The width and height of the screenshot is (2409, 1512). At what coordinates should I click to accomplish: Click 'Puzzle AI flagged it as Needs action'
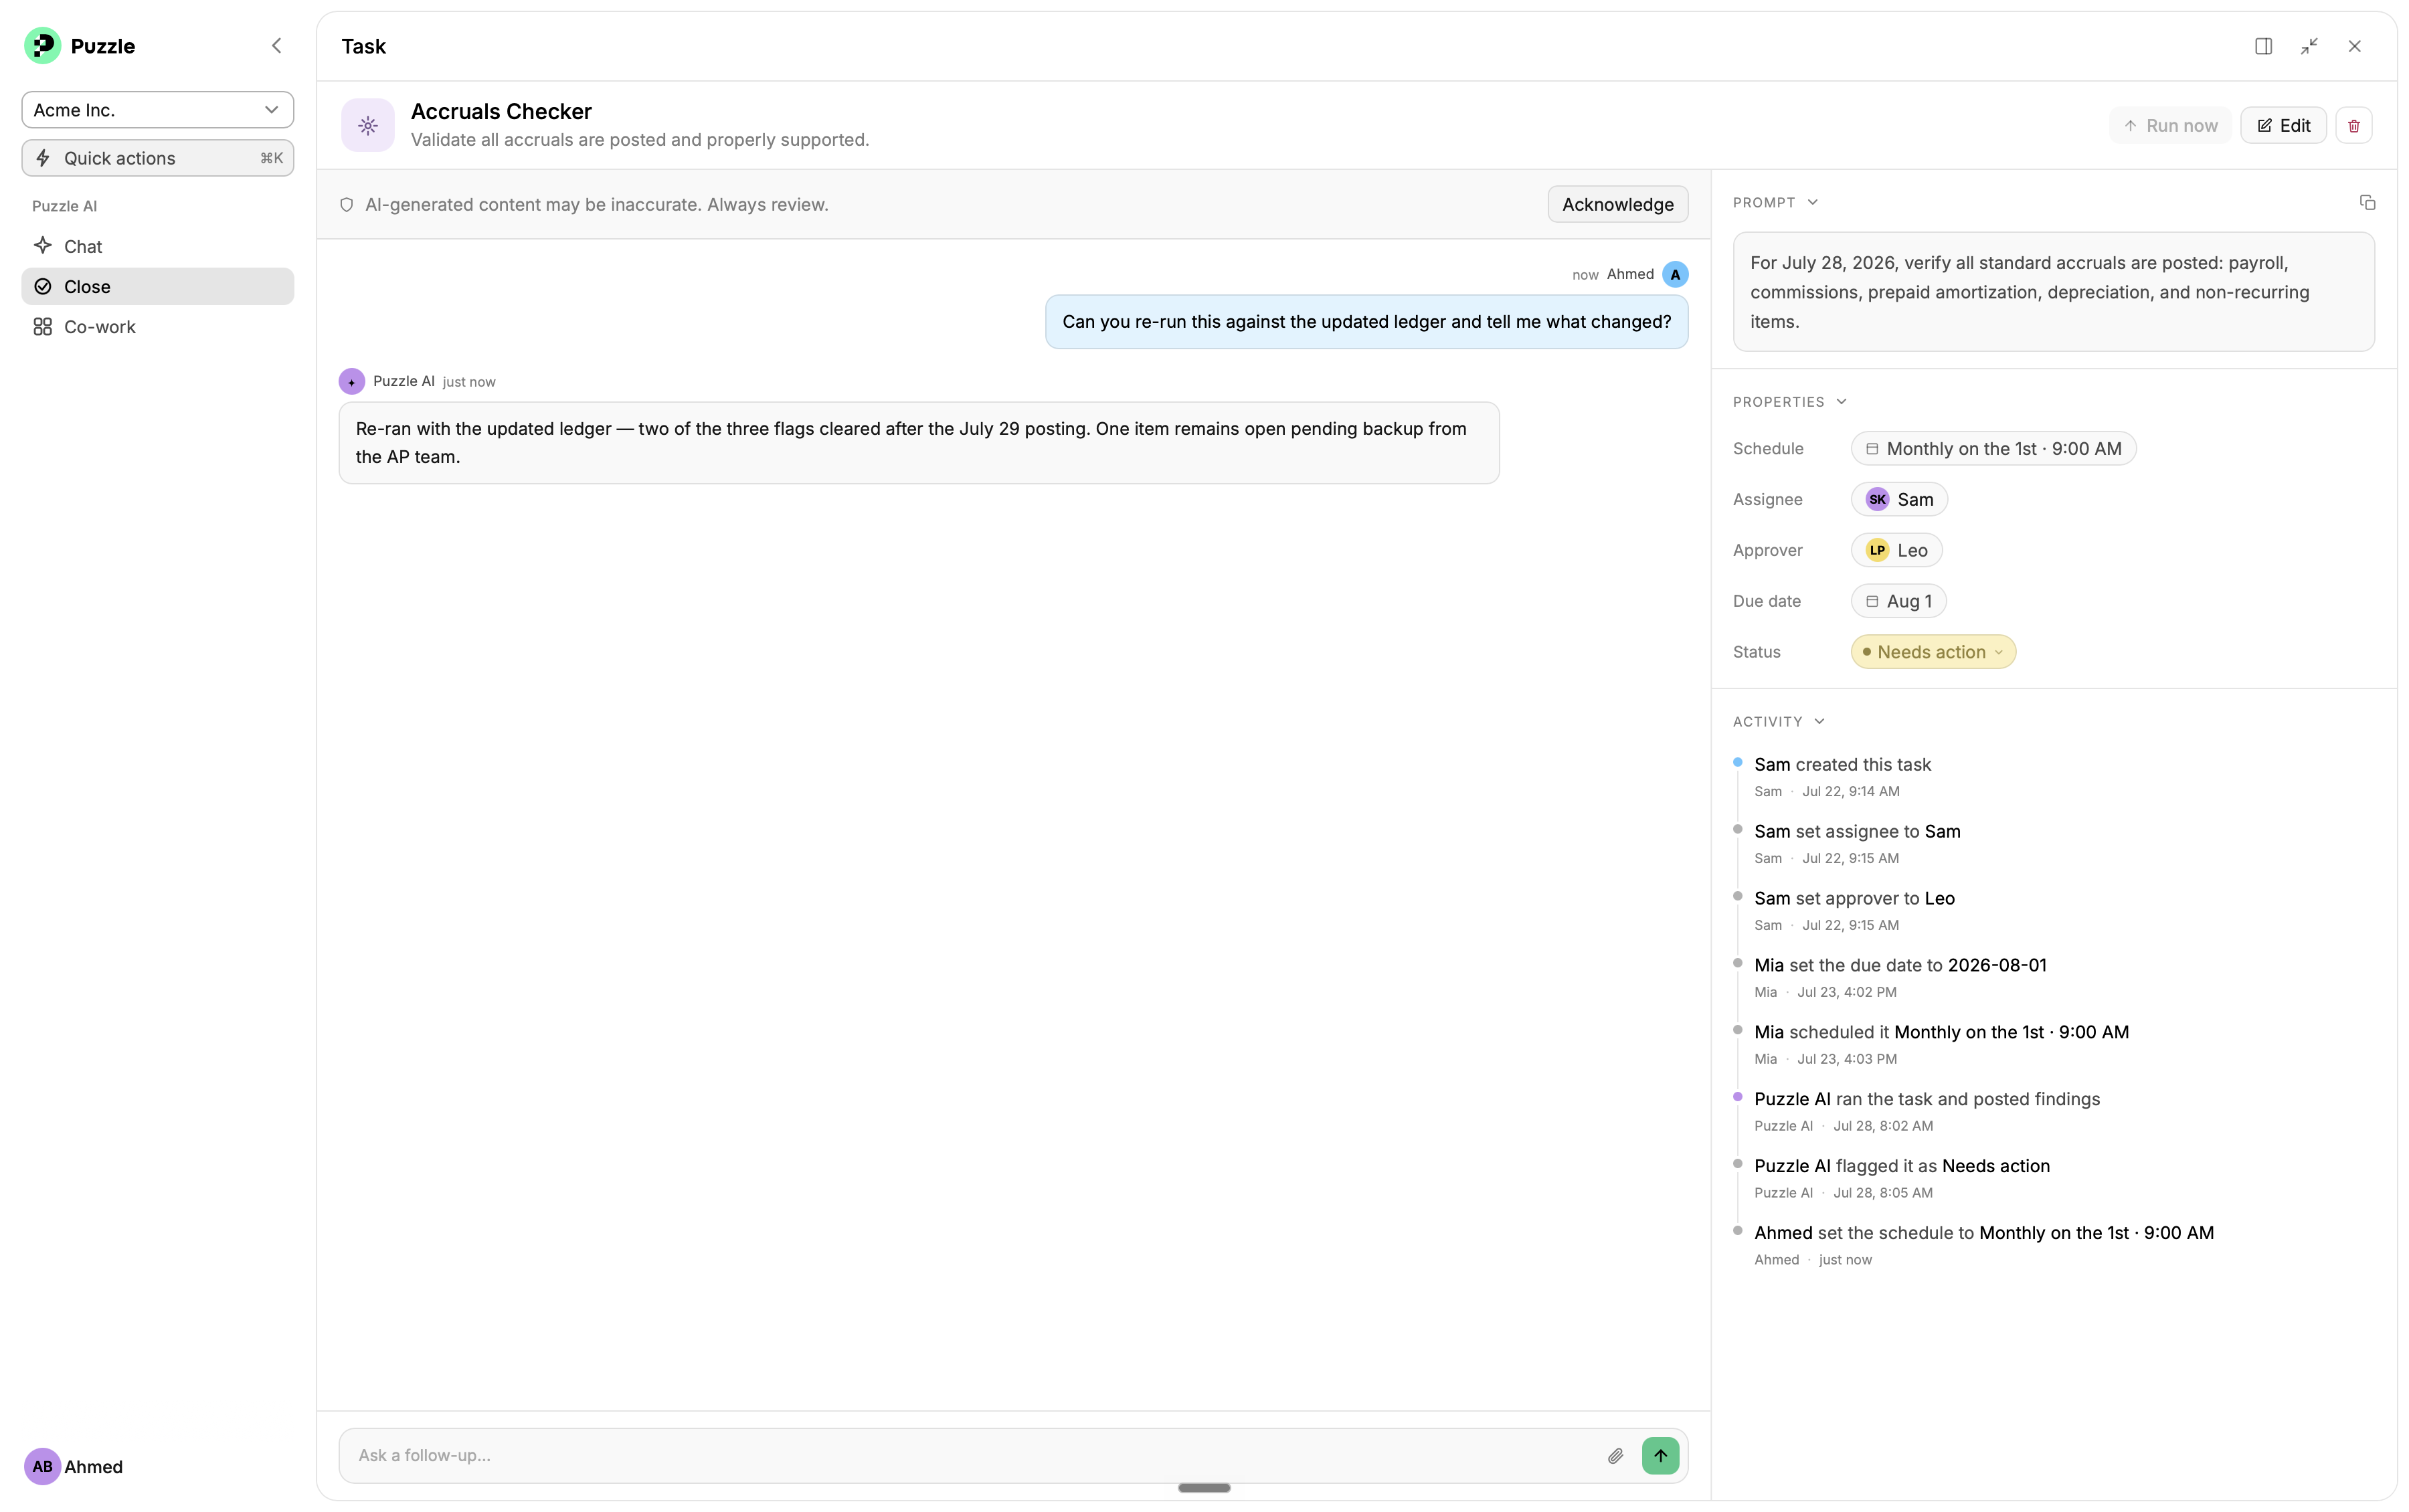pos(1902,1167)
